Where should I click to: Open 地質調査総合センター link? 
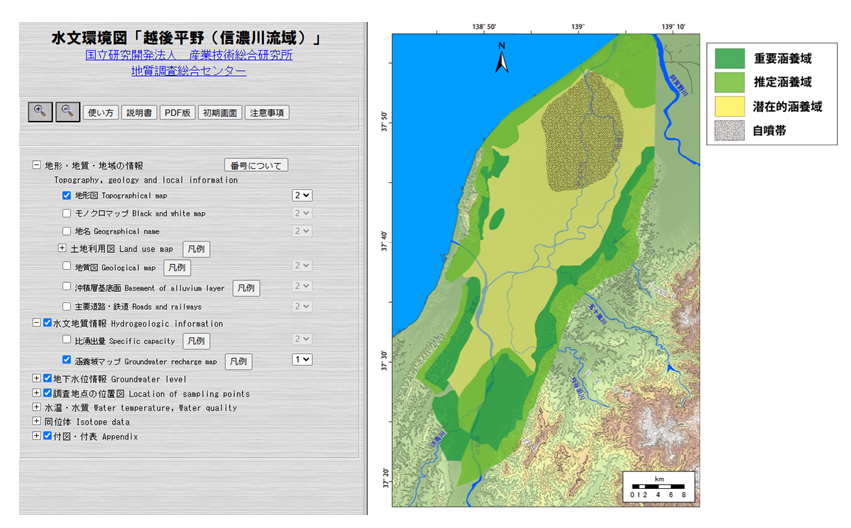point(189,71)
